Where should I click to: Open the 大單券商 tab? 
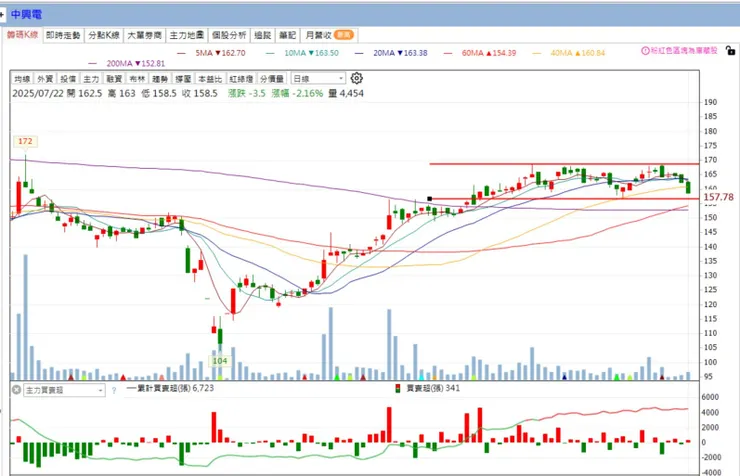[x=144, y=35]
